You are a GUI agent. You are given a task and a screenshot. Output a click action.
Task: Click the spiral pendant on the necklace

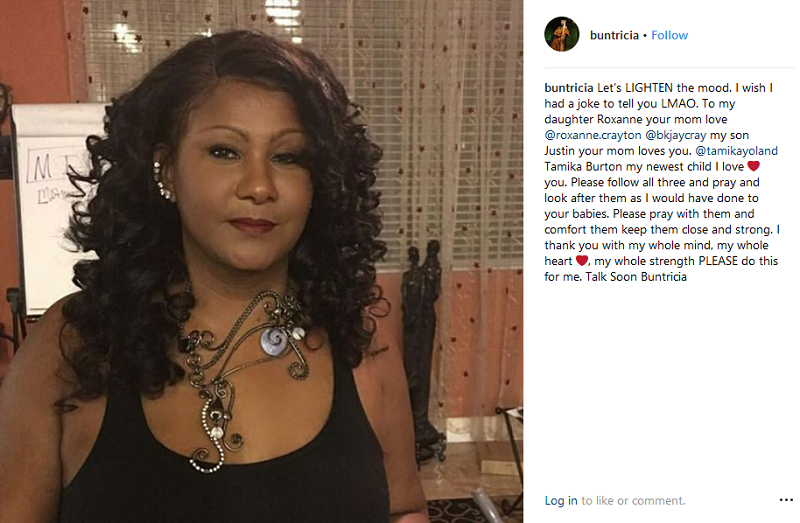[x=274, y=340]
